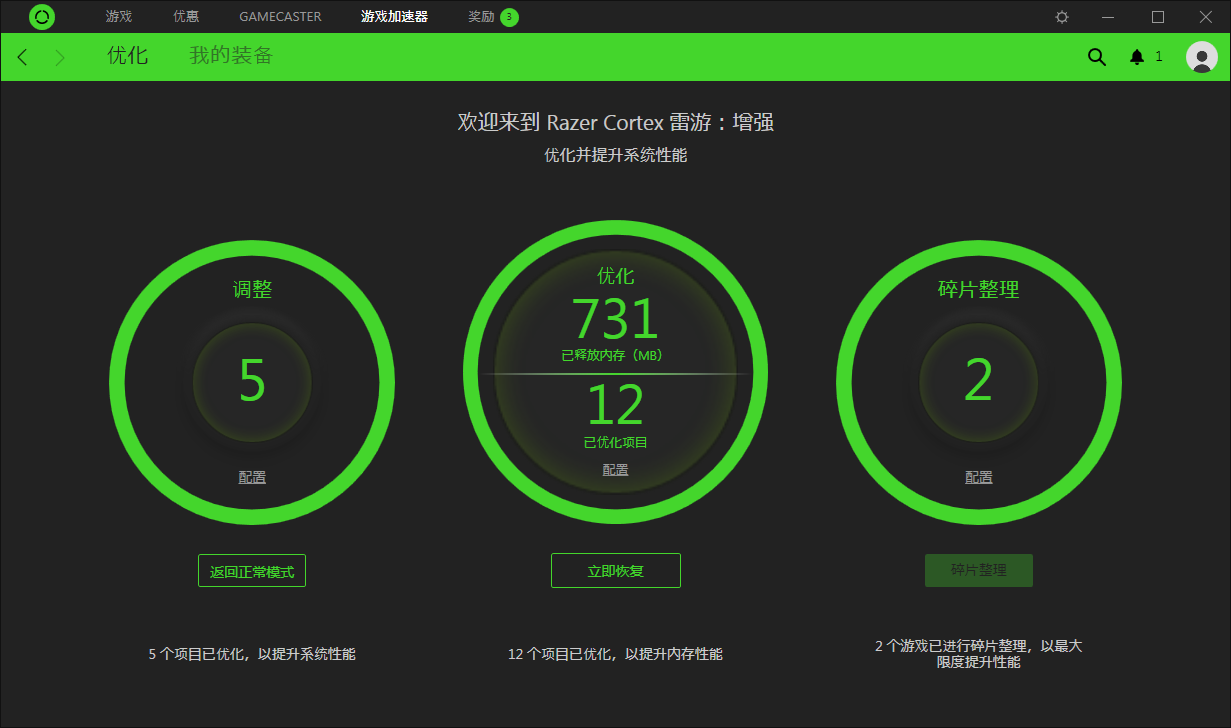Open 配置 link under 已优化项目
Image resolution: width=1231 pixels, height=728 pixels.
[616, 470]
